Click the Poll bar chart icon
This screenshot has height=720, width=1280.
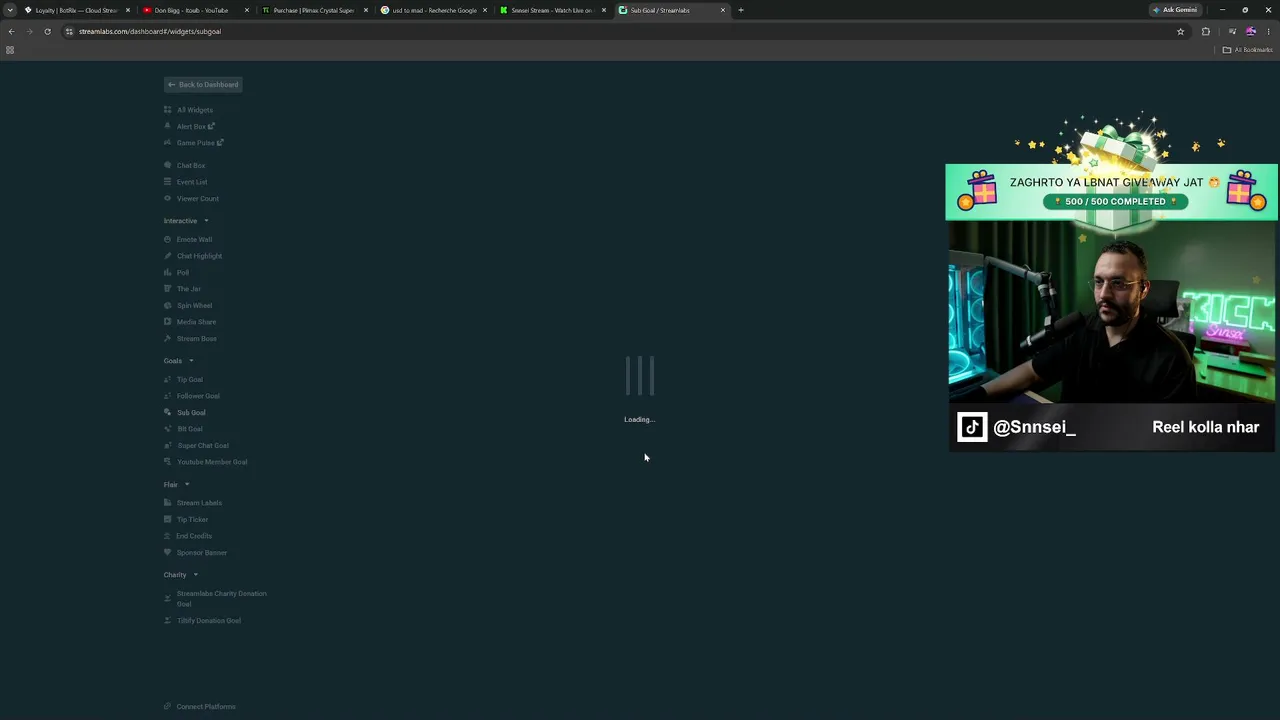pyautogui.click(x=168, y=272)
